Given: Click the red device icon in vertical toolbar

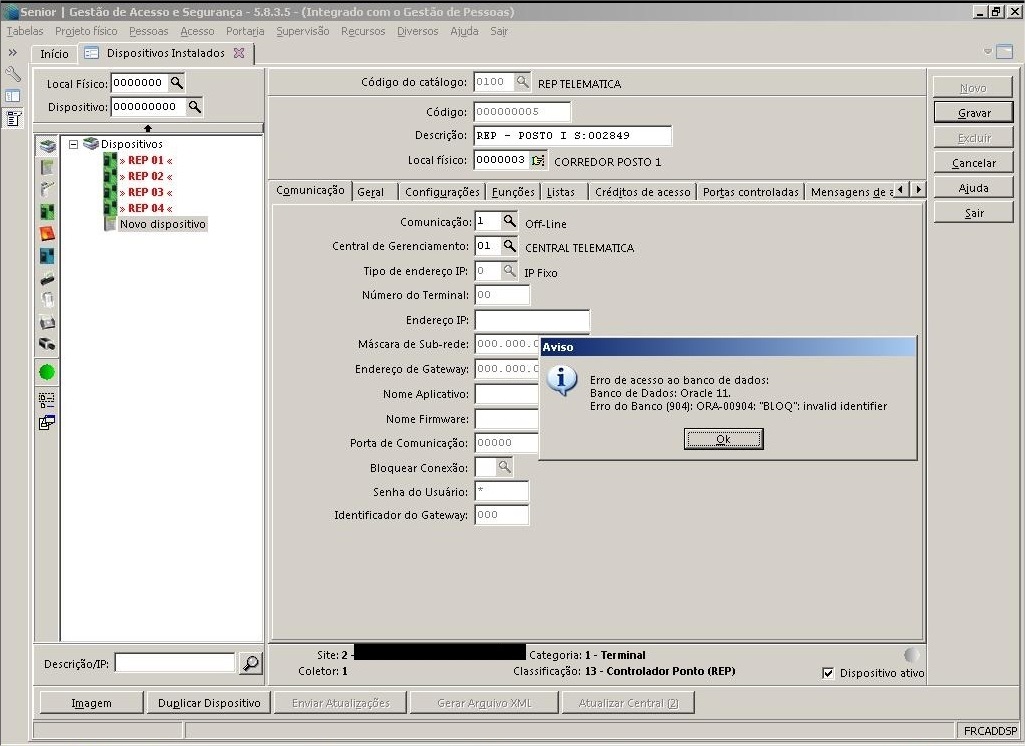Looking at the screenshot, I should click(x=47, y=234).
